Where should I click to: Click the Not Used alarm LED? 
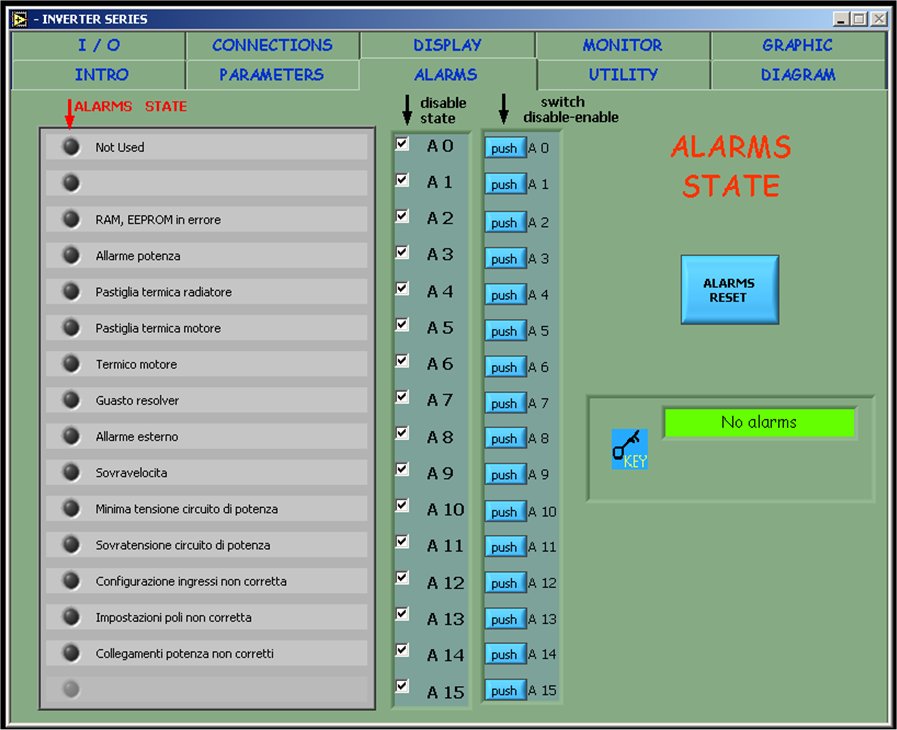[x=71, y=147]
